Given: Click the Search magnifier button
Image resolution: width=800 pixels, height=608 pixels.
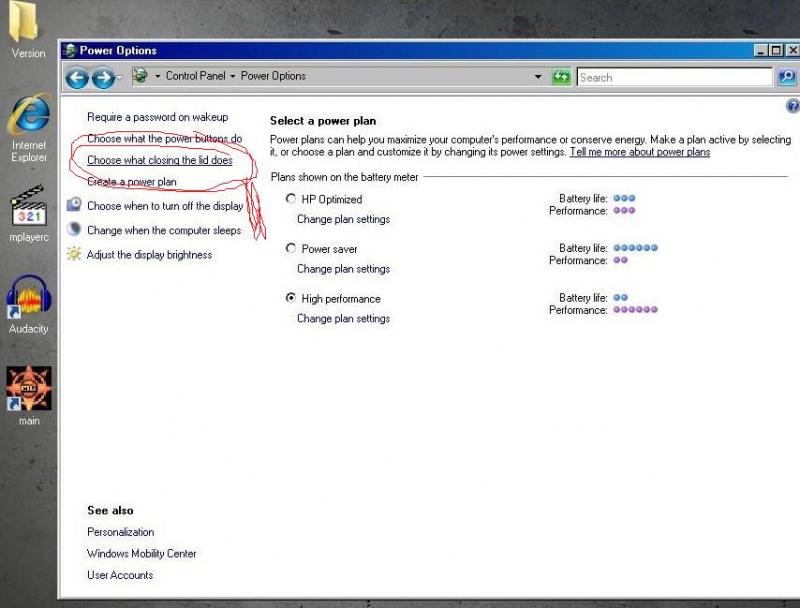Looking at the screenshot, I should [788, 77].
